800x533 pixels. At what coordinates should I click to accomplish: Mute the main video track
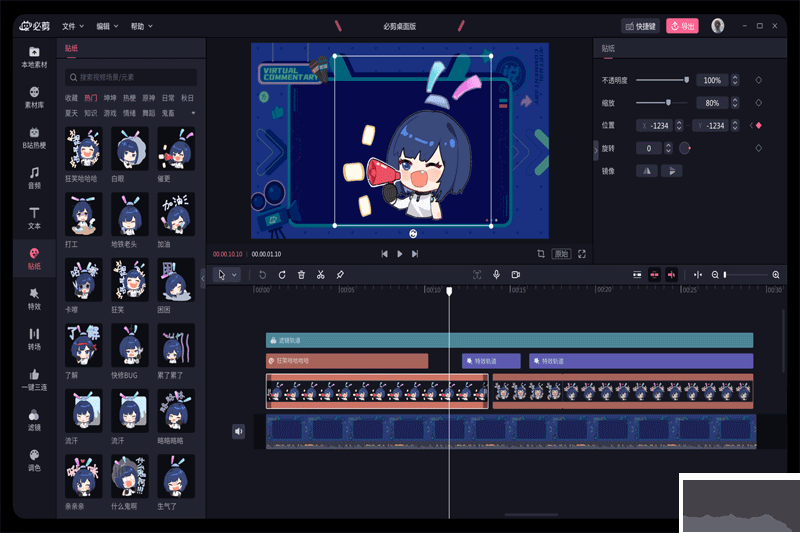click(x=239, y=432)
